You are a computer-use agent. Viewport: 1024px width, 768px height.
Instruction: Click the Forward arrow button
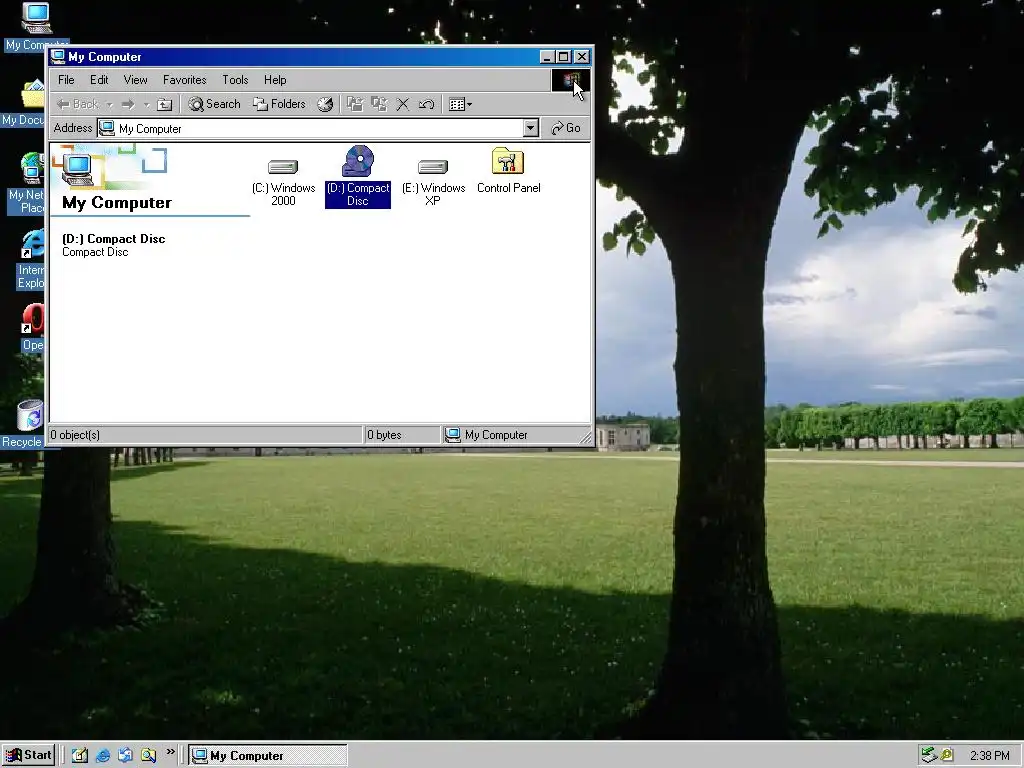pyautogui.click(x=128, y=104)
